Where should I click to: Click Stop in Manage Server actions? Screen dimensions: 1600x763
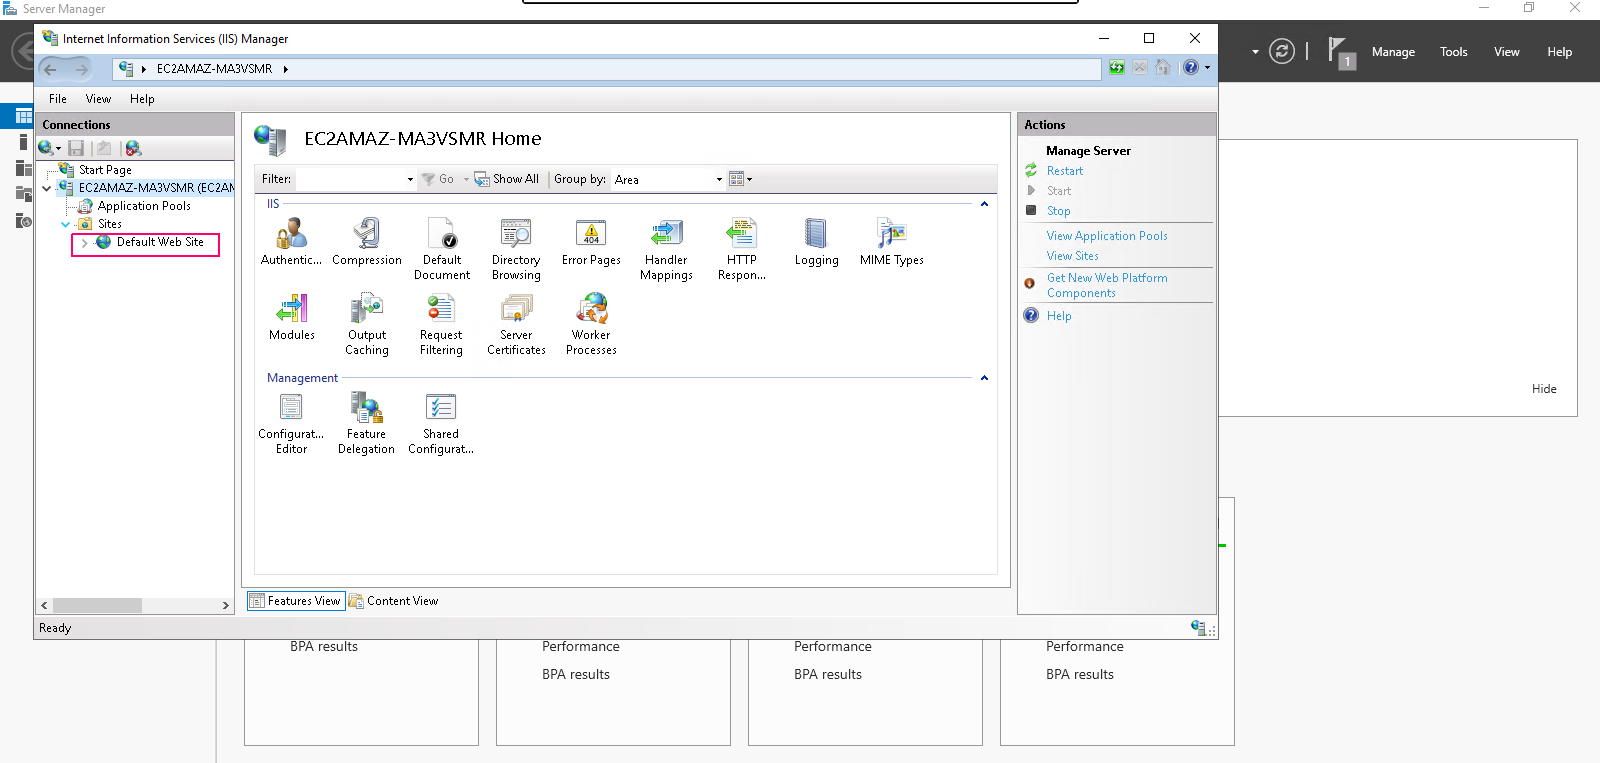coord(1058,211)
